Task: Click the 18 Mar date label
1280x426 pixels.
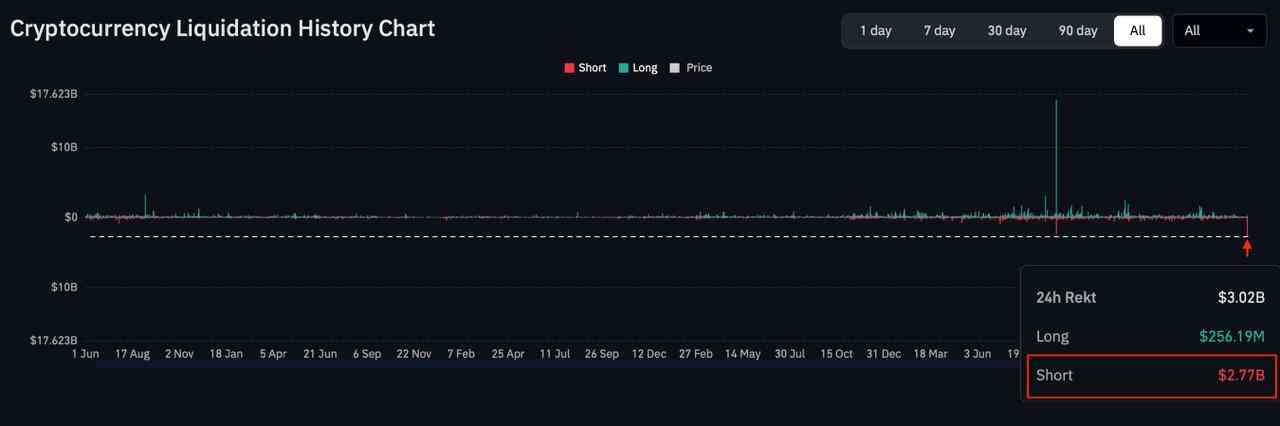Action: [x=930, y=354]
